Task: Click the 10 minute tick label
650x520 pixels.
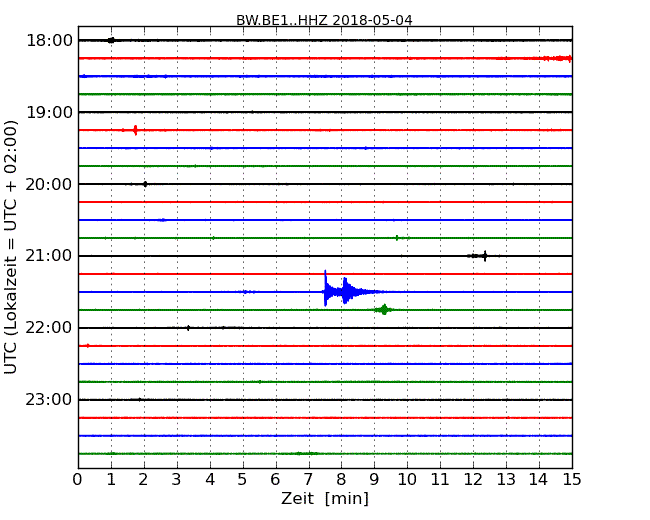Action: pos(407,479)
